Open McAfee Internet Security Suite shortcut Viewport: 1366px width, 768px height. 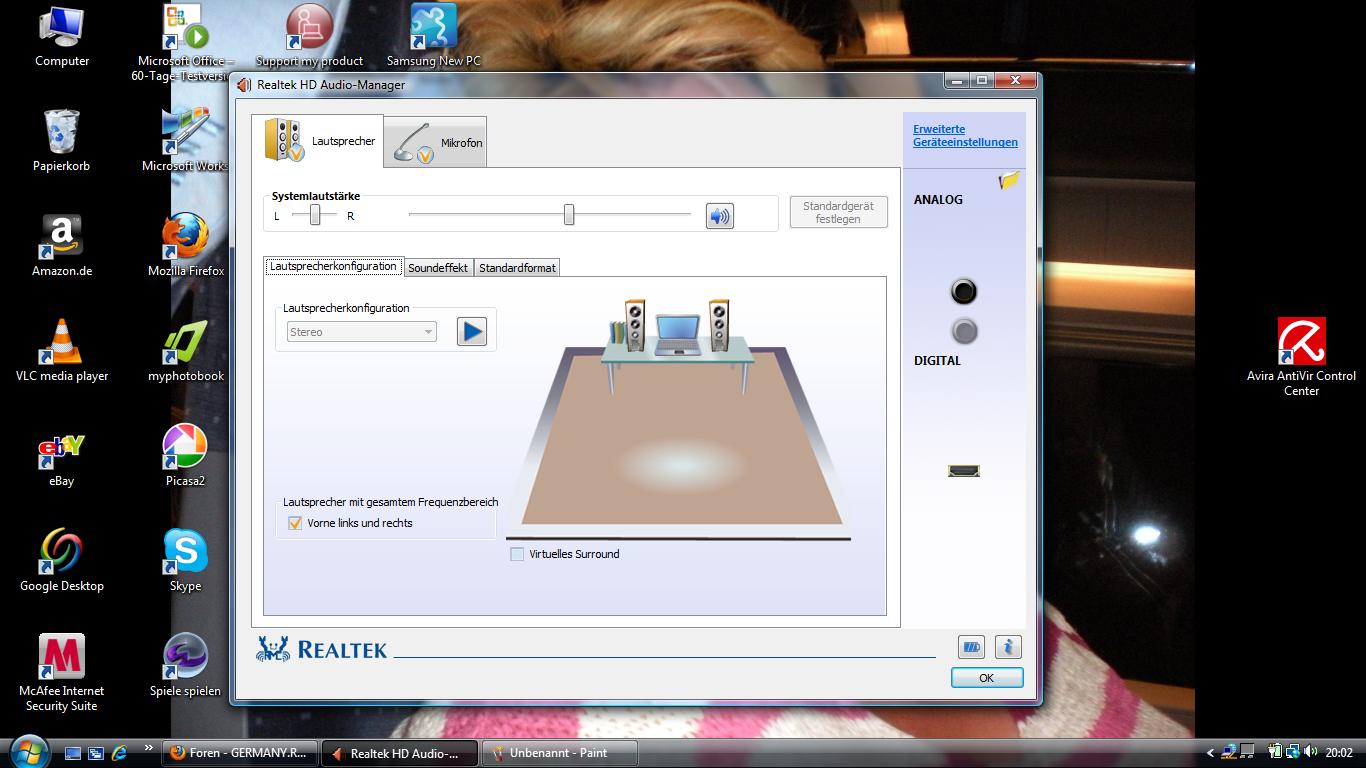pos(62,673)
